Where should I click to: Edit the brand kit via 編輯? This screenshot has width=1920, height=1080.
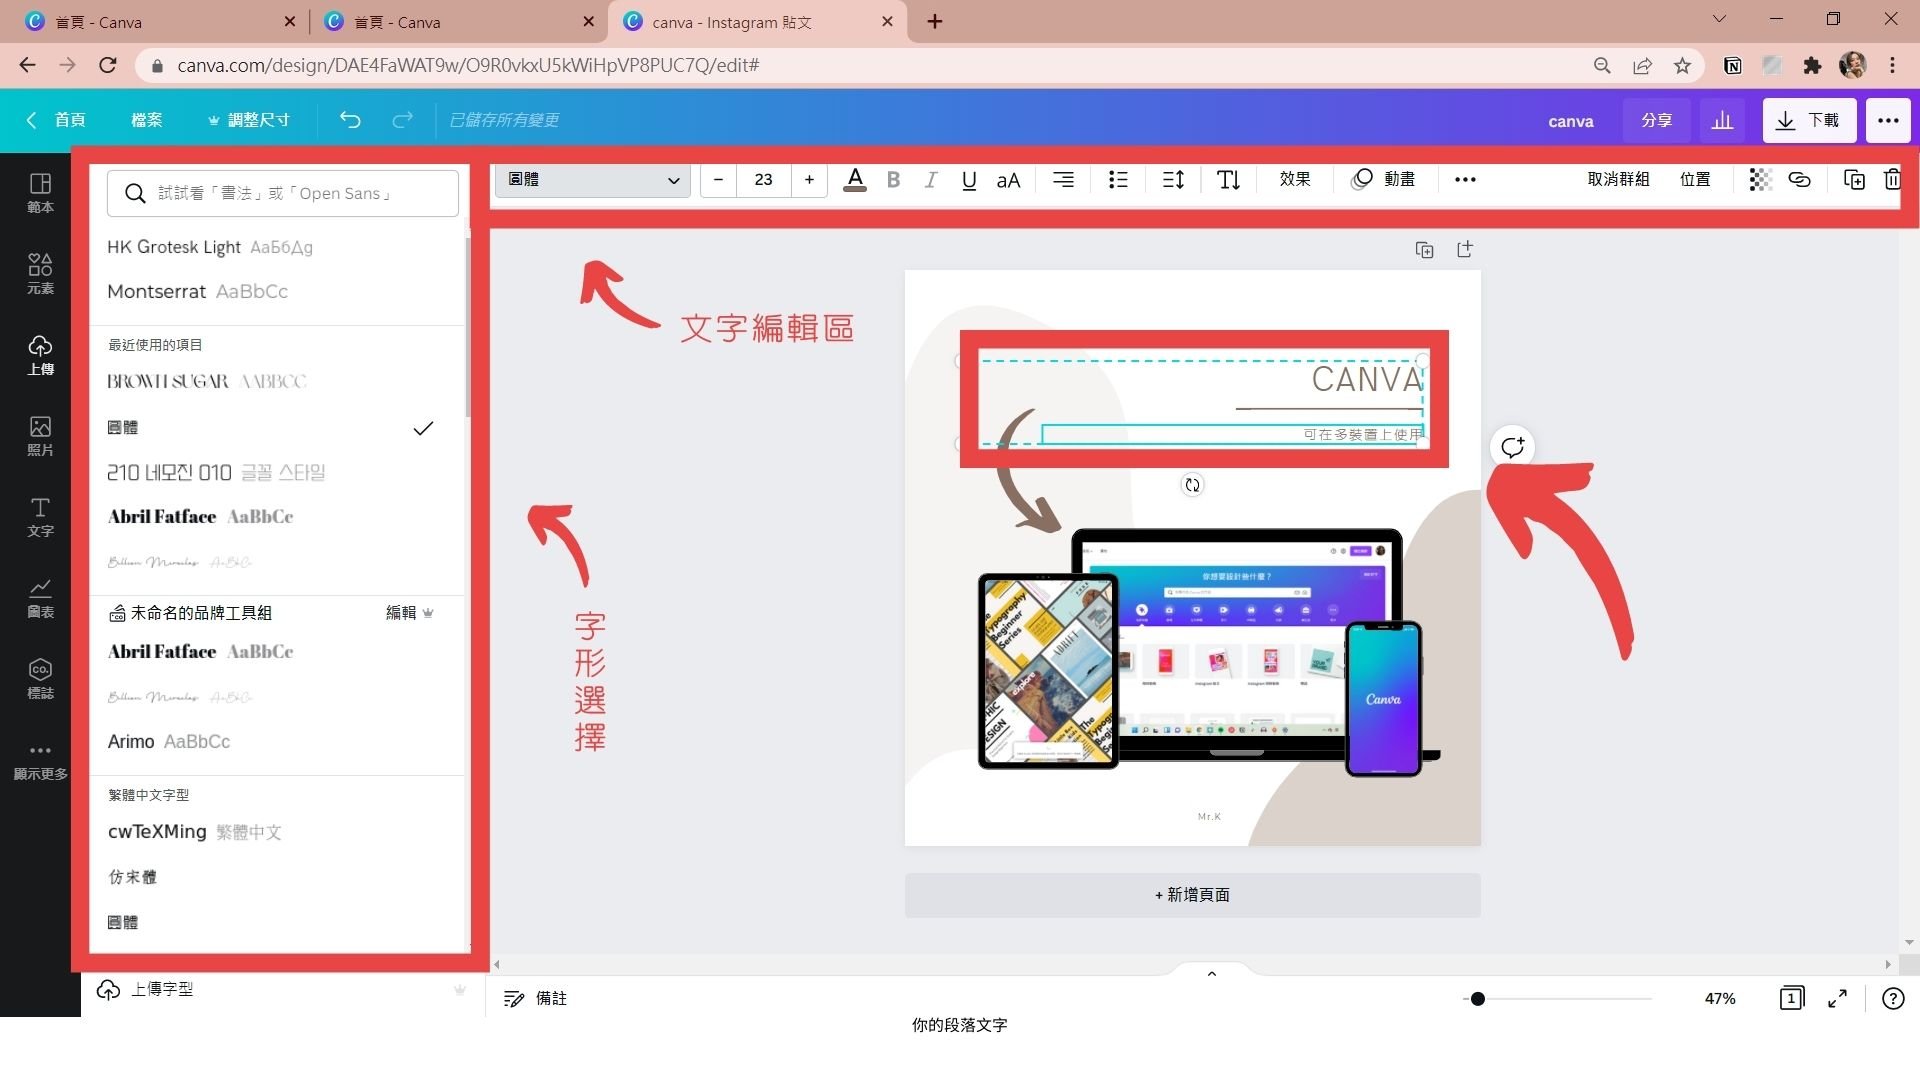(409, 613)
